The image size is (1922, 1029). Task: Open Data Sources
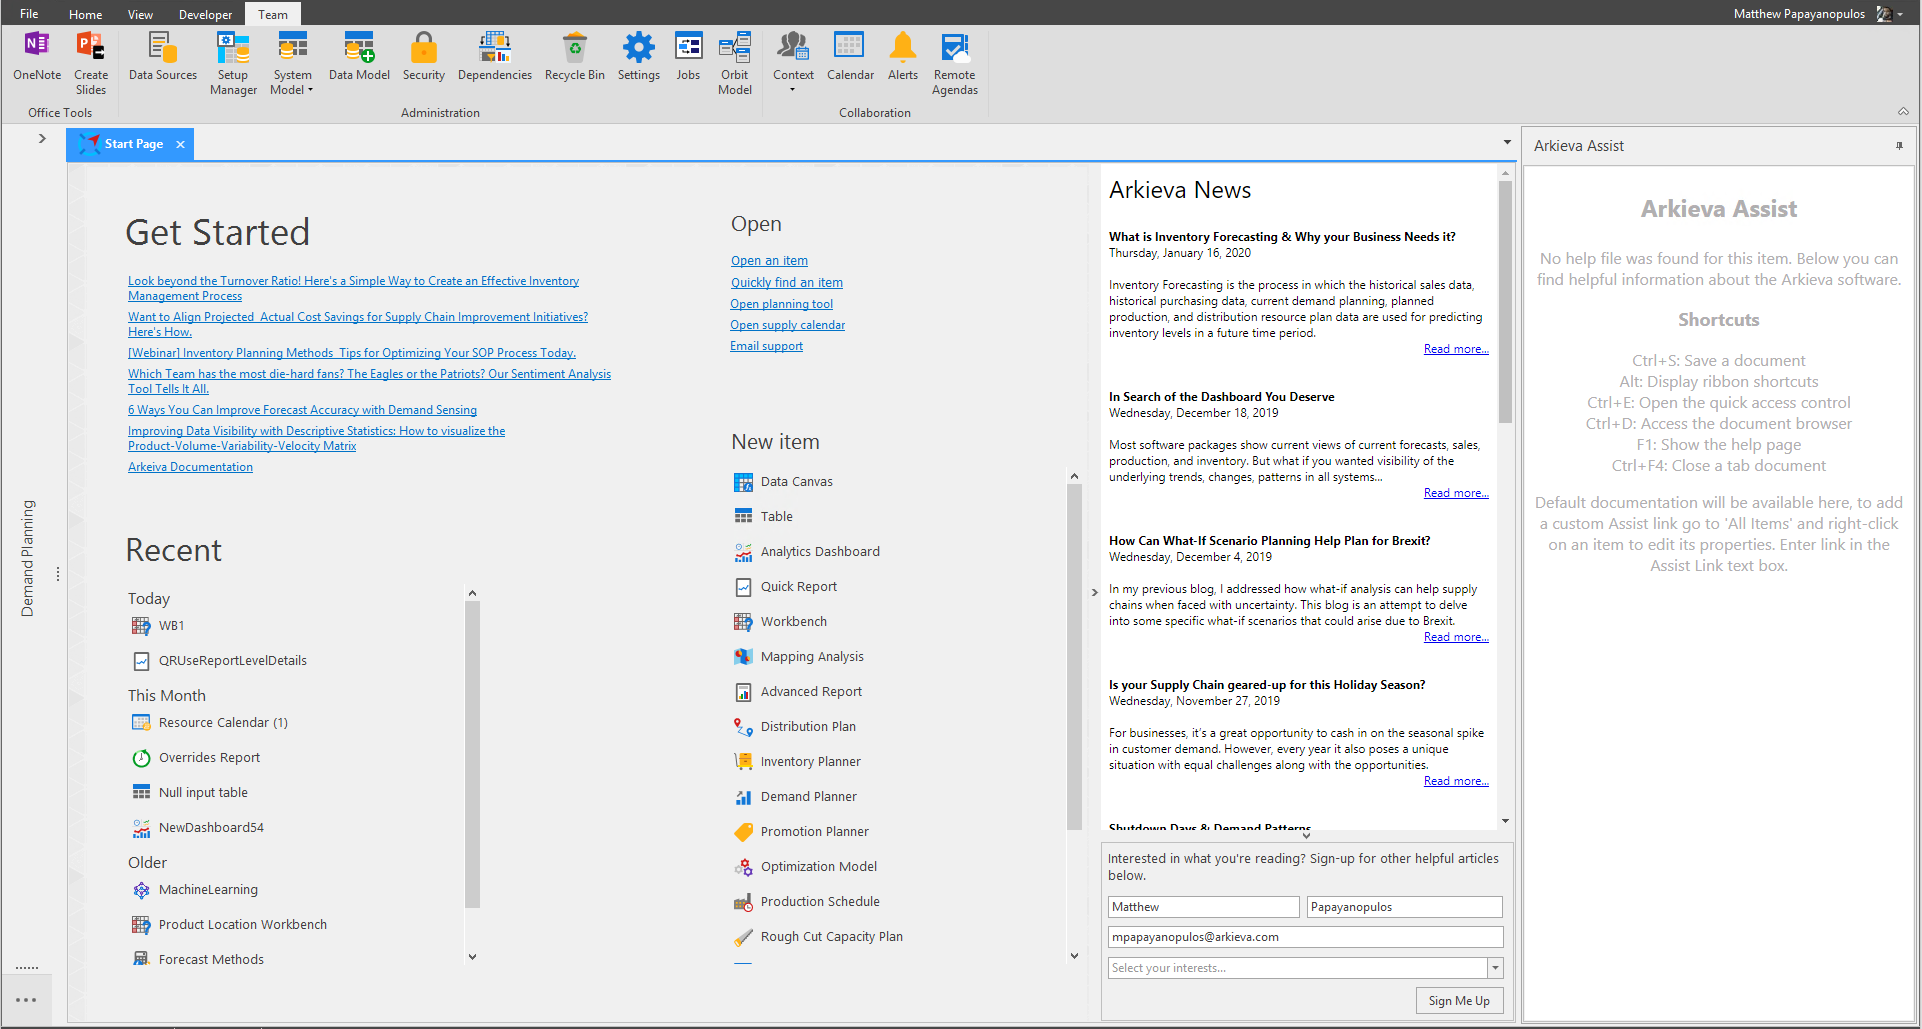pyautogui.click(x=163, y=56)
